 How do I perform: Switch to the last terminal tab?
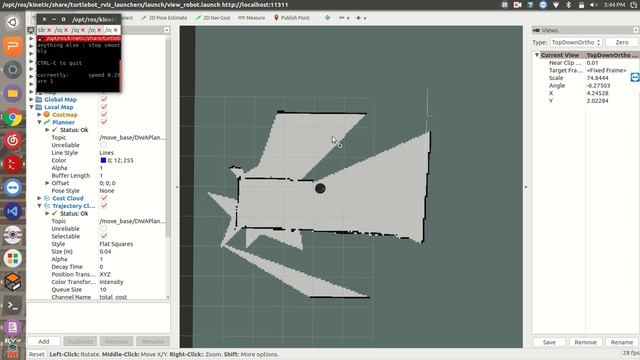(x=111, y=30)
